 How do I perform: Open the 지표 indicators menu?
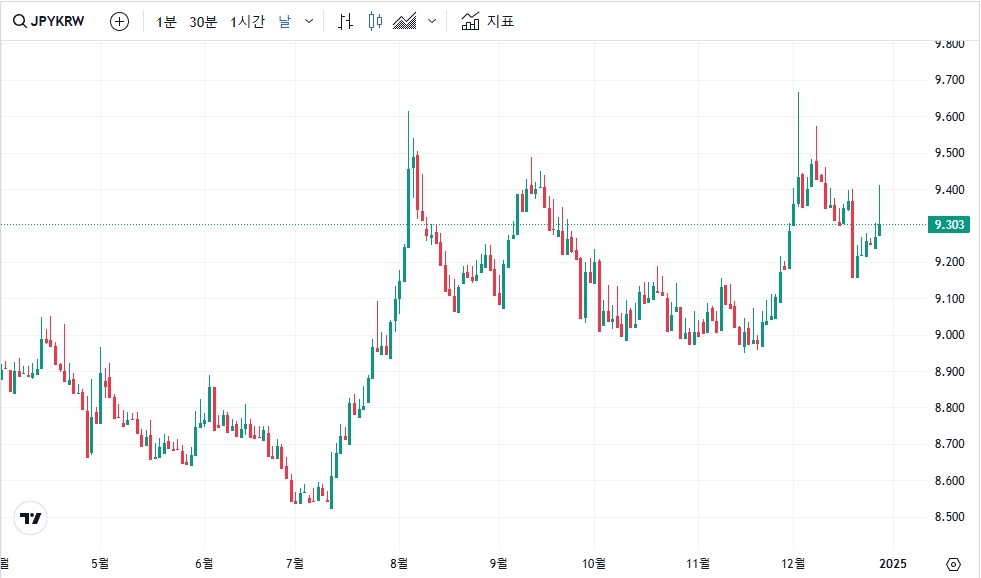point(487,22)
